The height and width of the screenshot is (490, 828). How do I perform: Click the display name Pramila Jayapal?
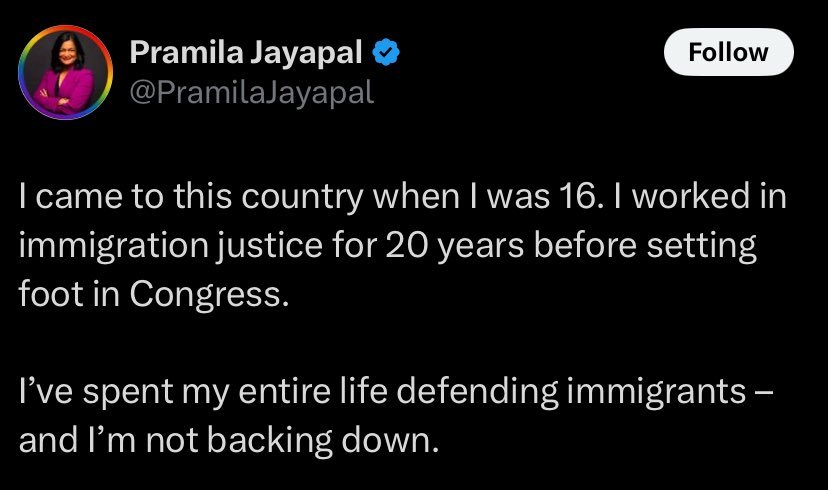click(x=246, y=53)
